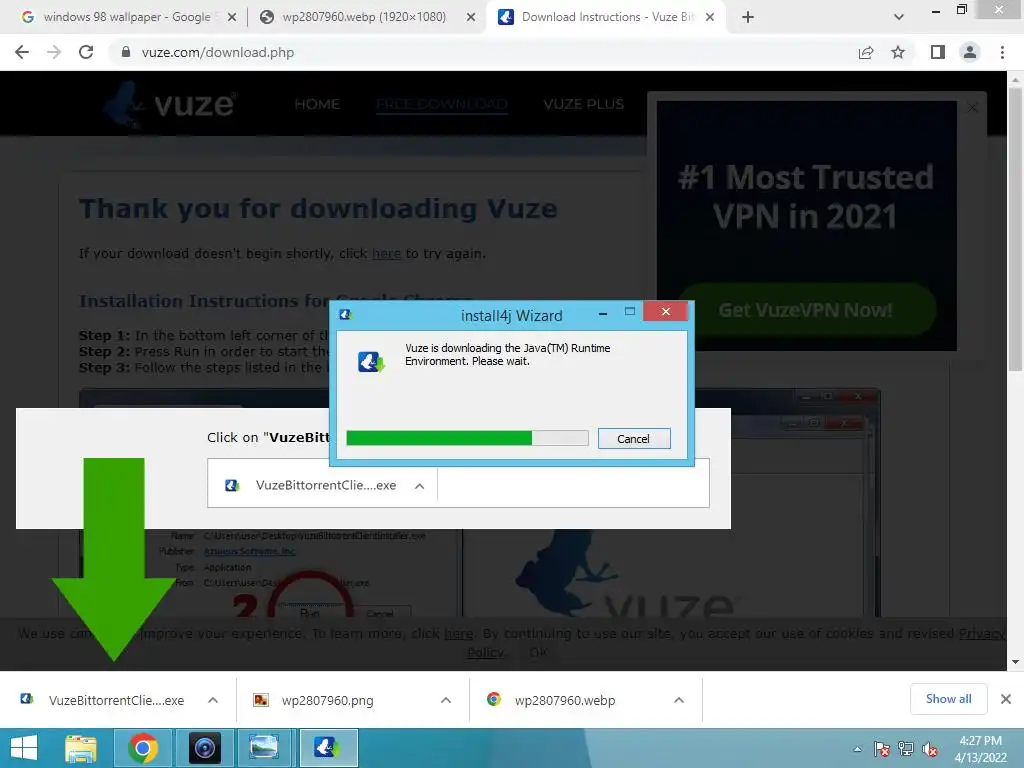Bookmark this page with star icon

click(898, 52)
